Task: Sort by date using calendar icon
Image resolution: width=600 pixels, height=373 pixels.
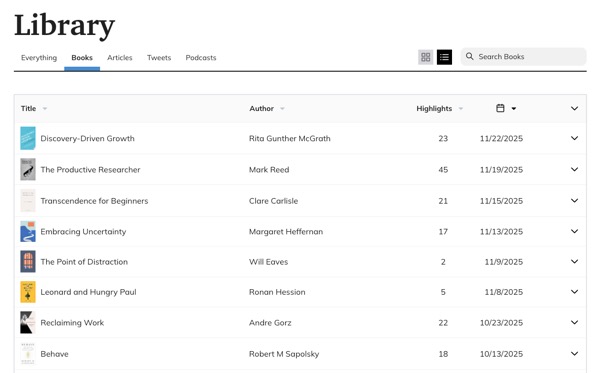Action: (x=500, y=108)
